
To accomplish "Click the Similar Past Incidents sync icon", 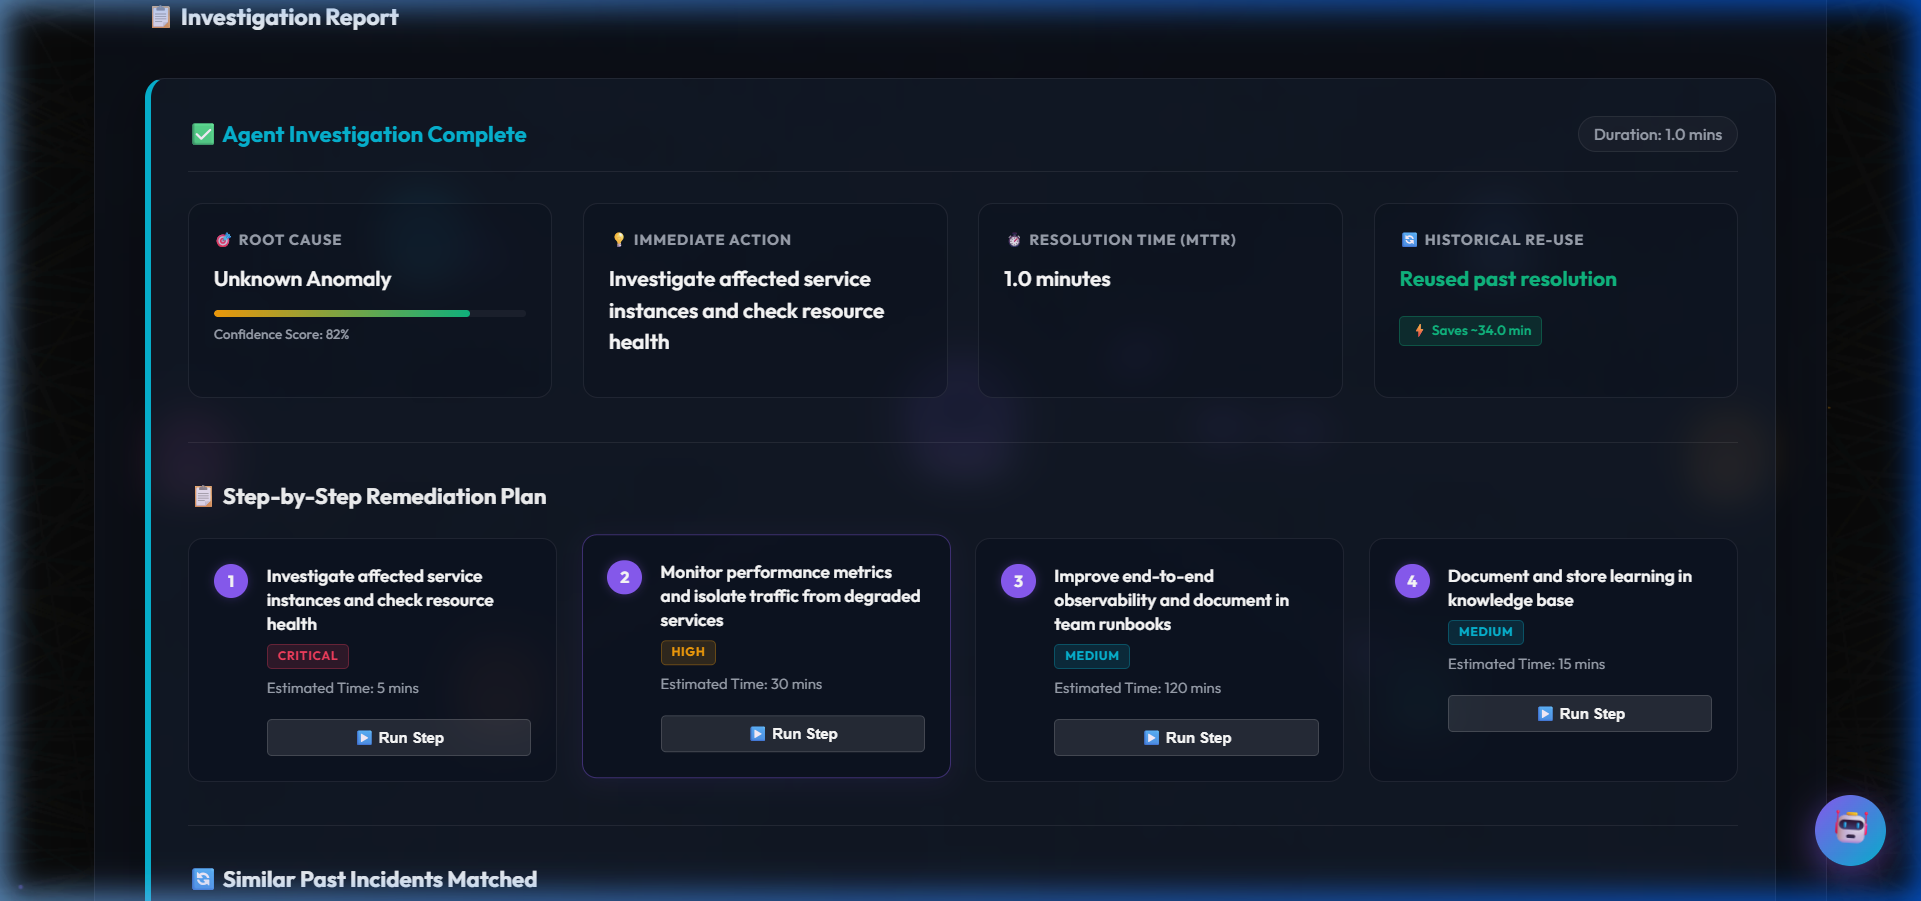I will coord(203,879).
